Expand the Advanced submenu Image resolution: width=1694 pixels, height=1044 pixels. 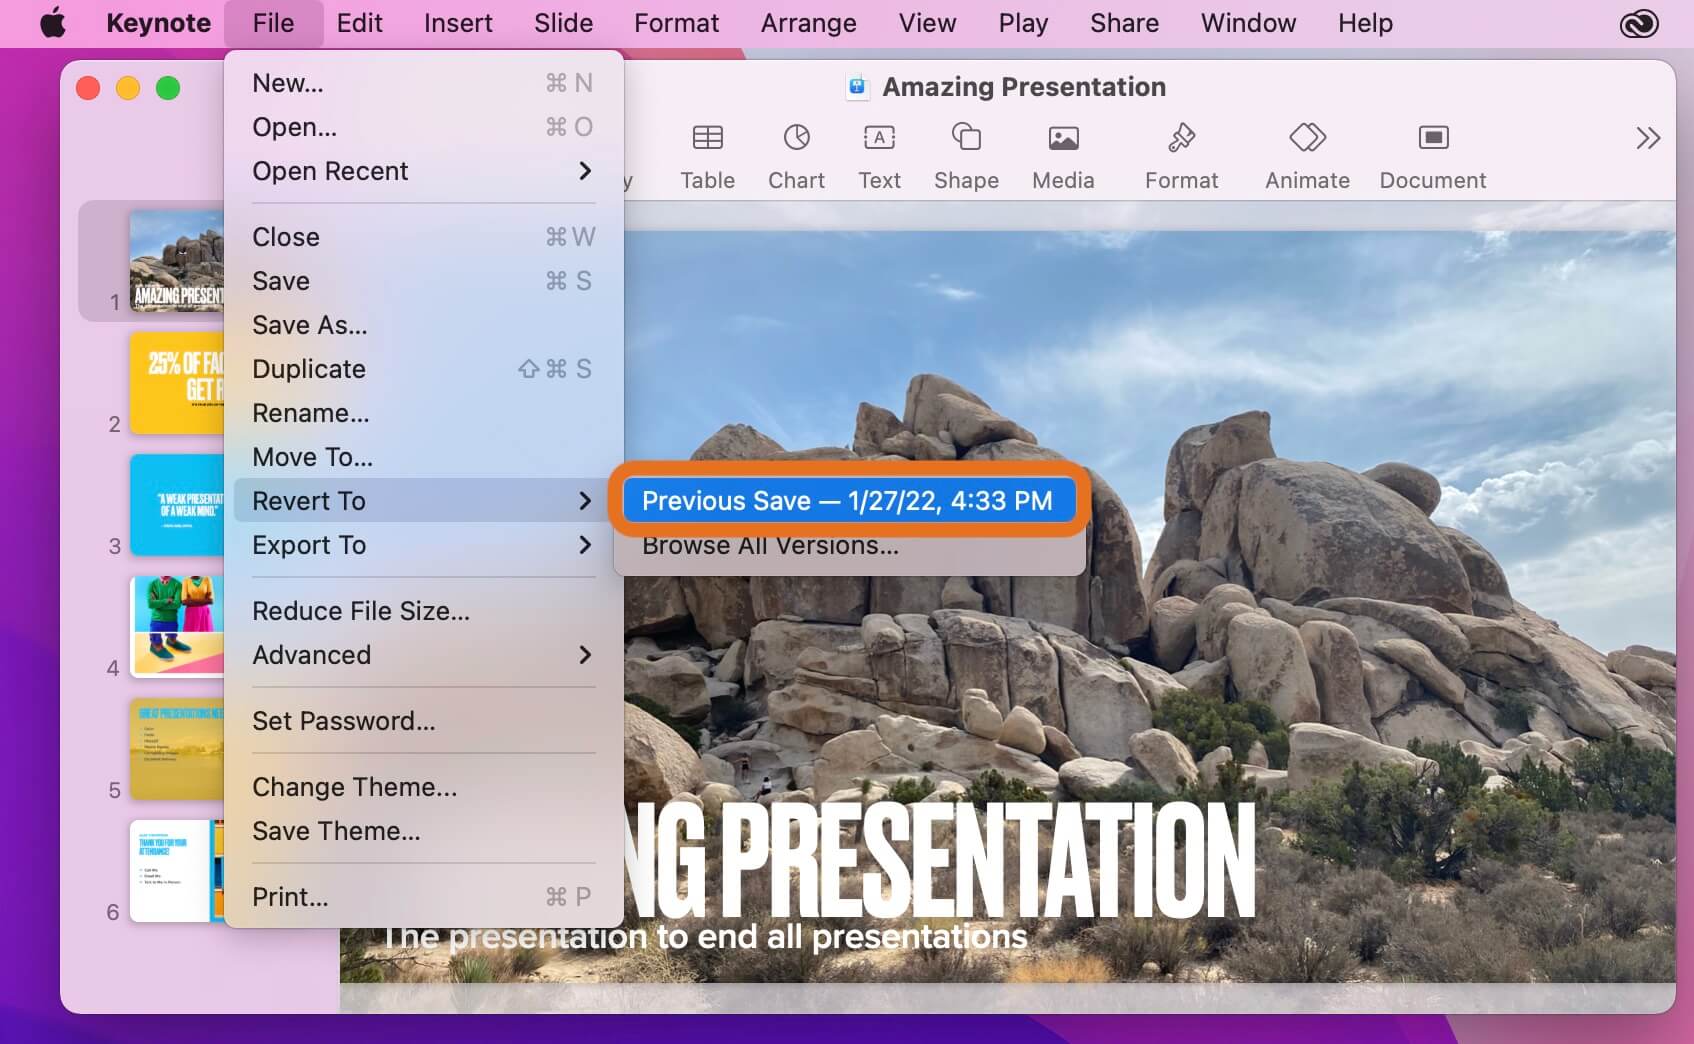(x=423, y=655)
